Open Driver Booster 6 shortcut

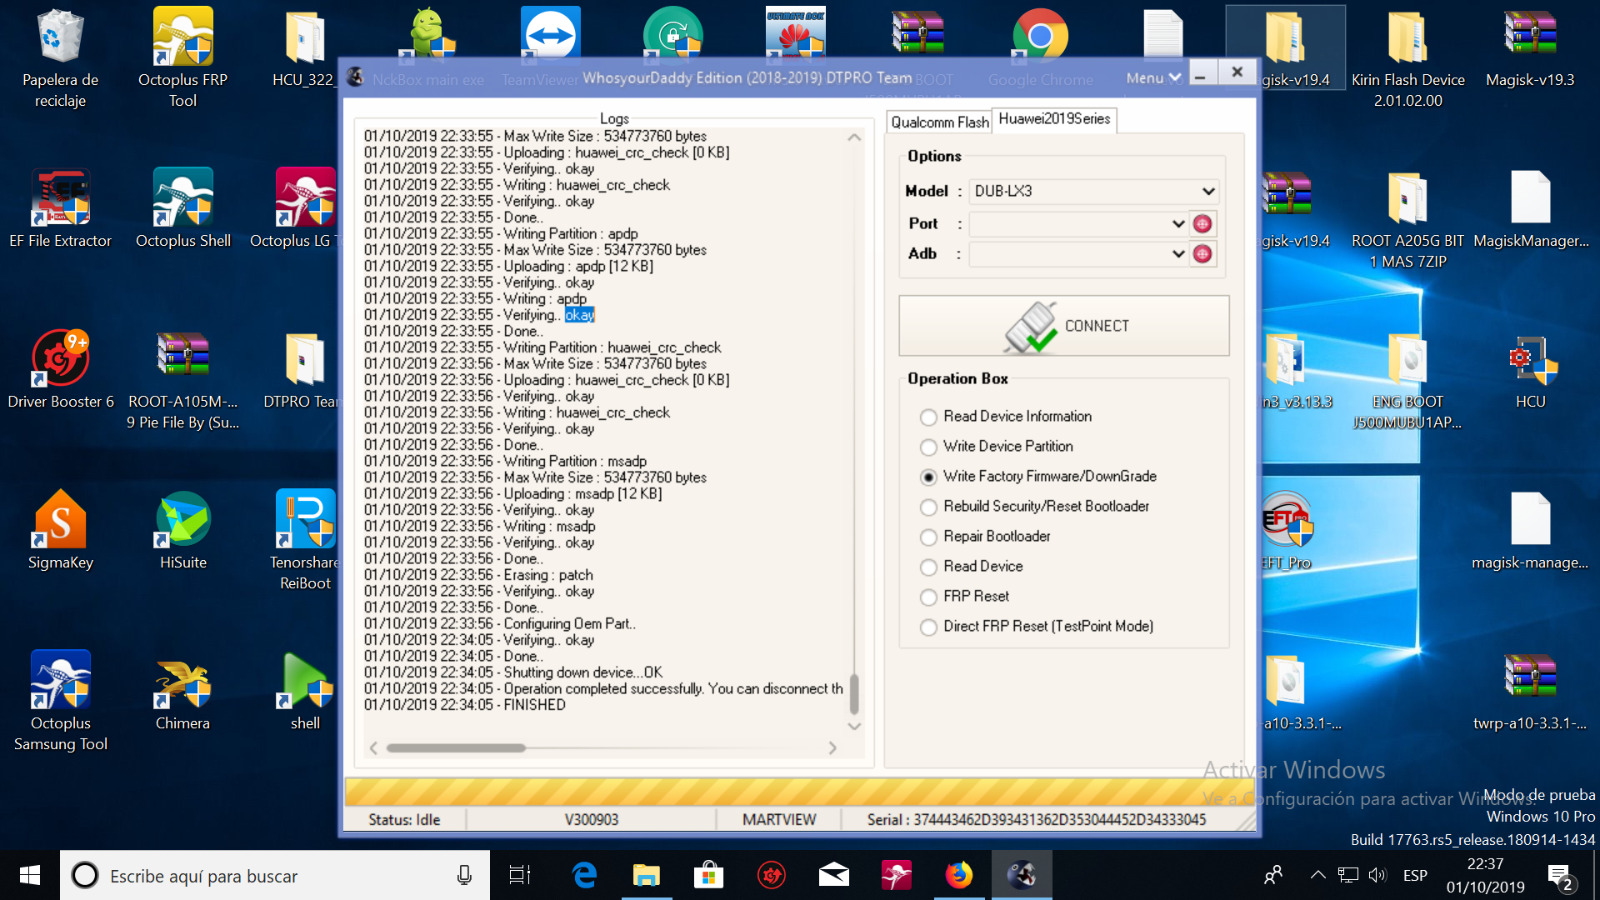click(x=60, y=370)
